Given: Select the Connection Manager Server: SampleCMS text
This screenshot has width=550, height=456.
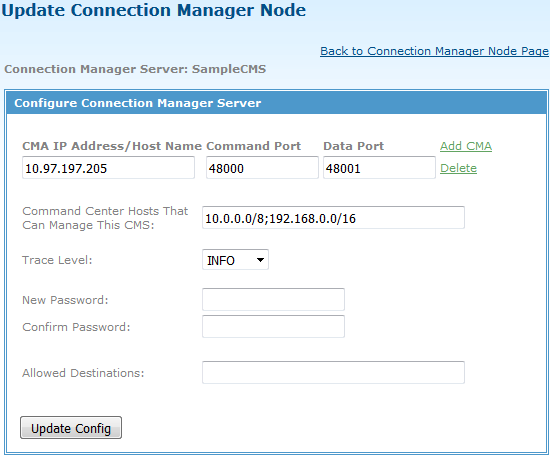Looking at the screenshot, I should pos(135,69).
